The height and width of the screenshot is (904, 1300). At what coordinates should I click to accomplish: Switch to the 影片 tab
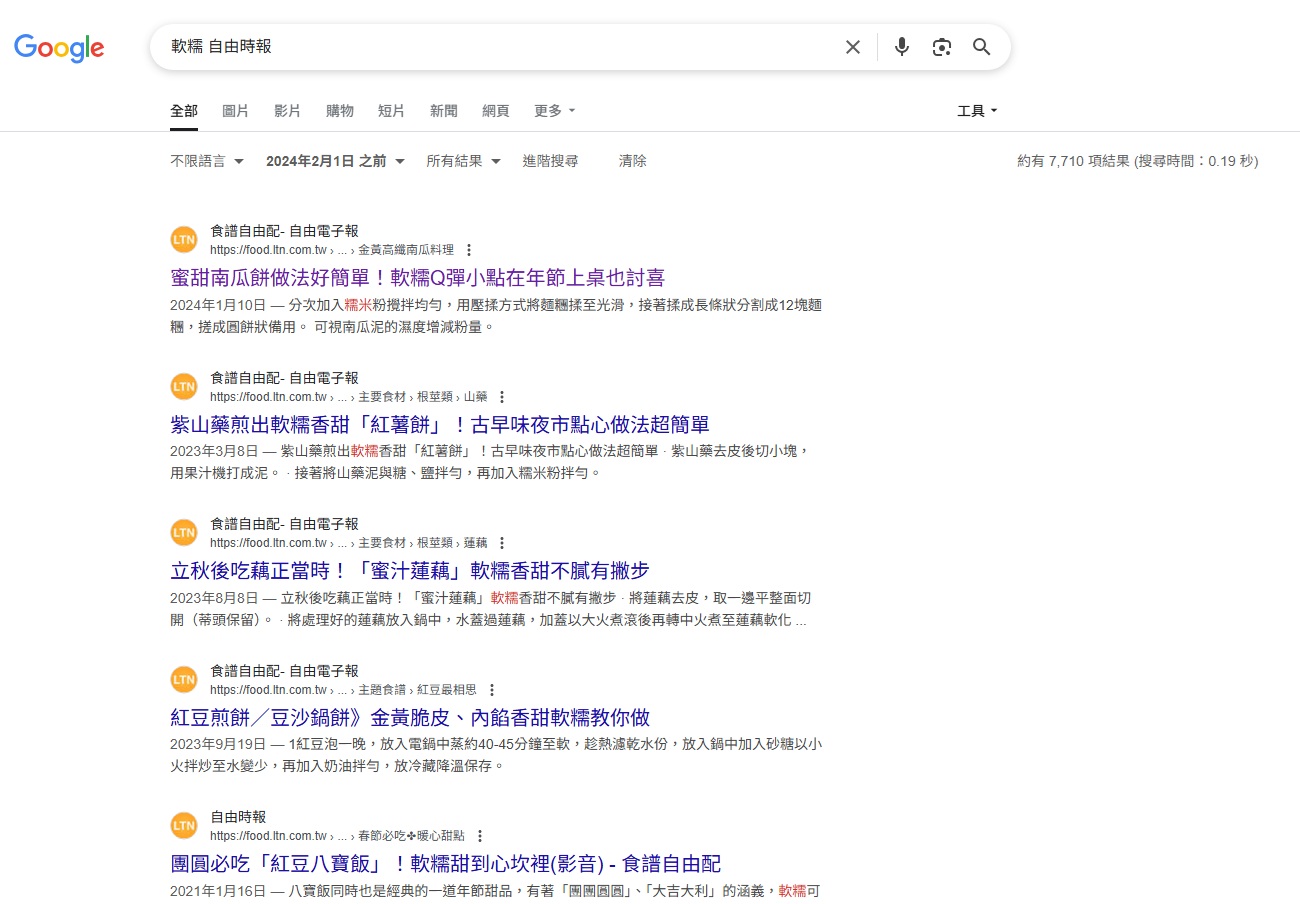tap(288, 111)
